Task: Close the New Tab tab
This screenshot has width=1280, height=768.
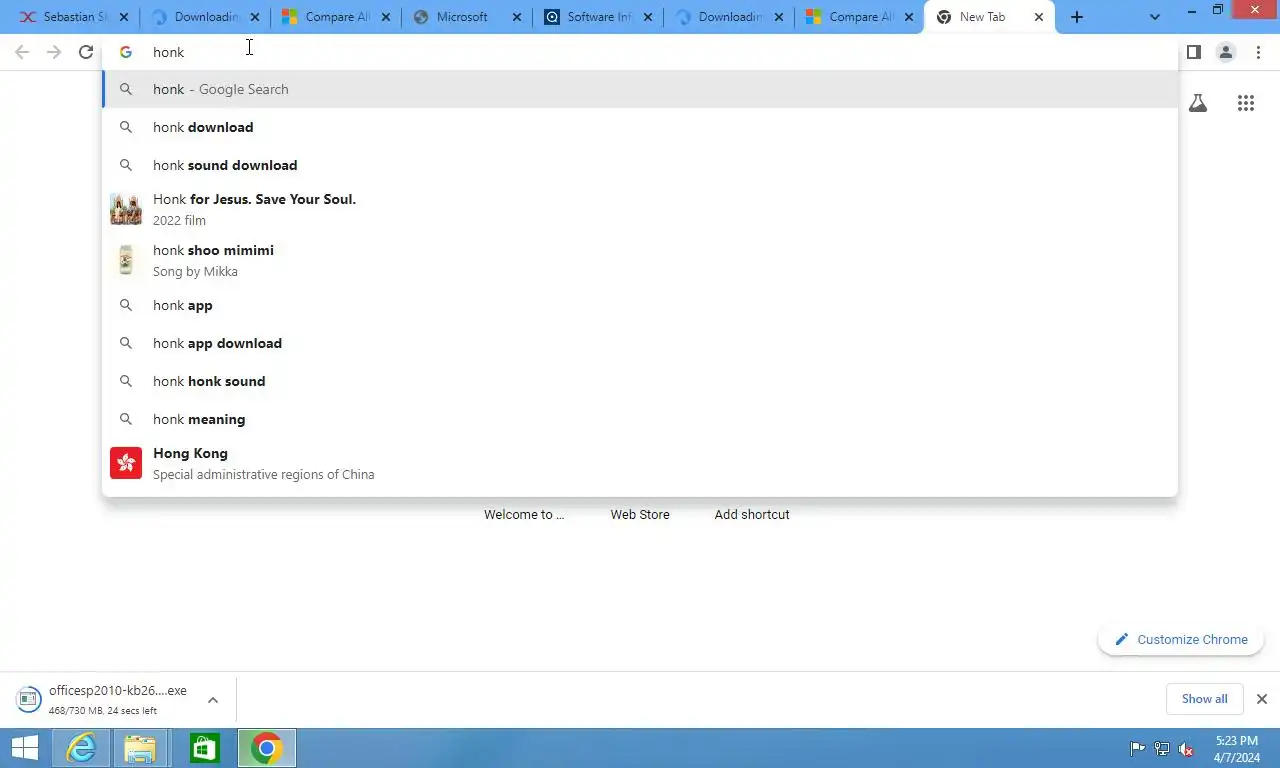Action: [1038, 17]
